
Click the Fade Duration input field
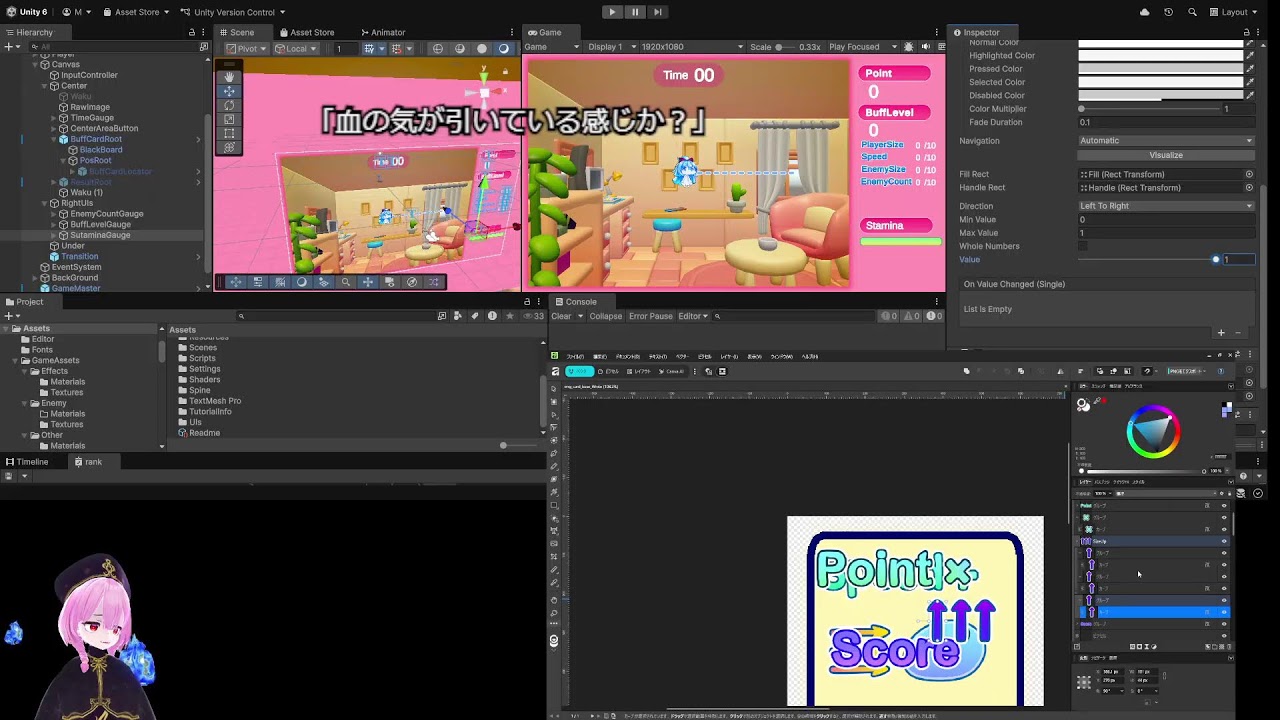[x=1166, y=122]
